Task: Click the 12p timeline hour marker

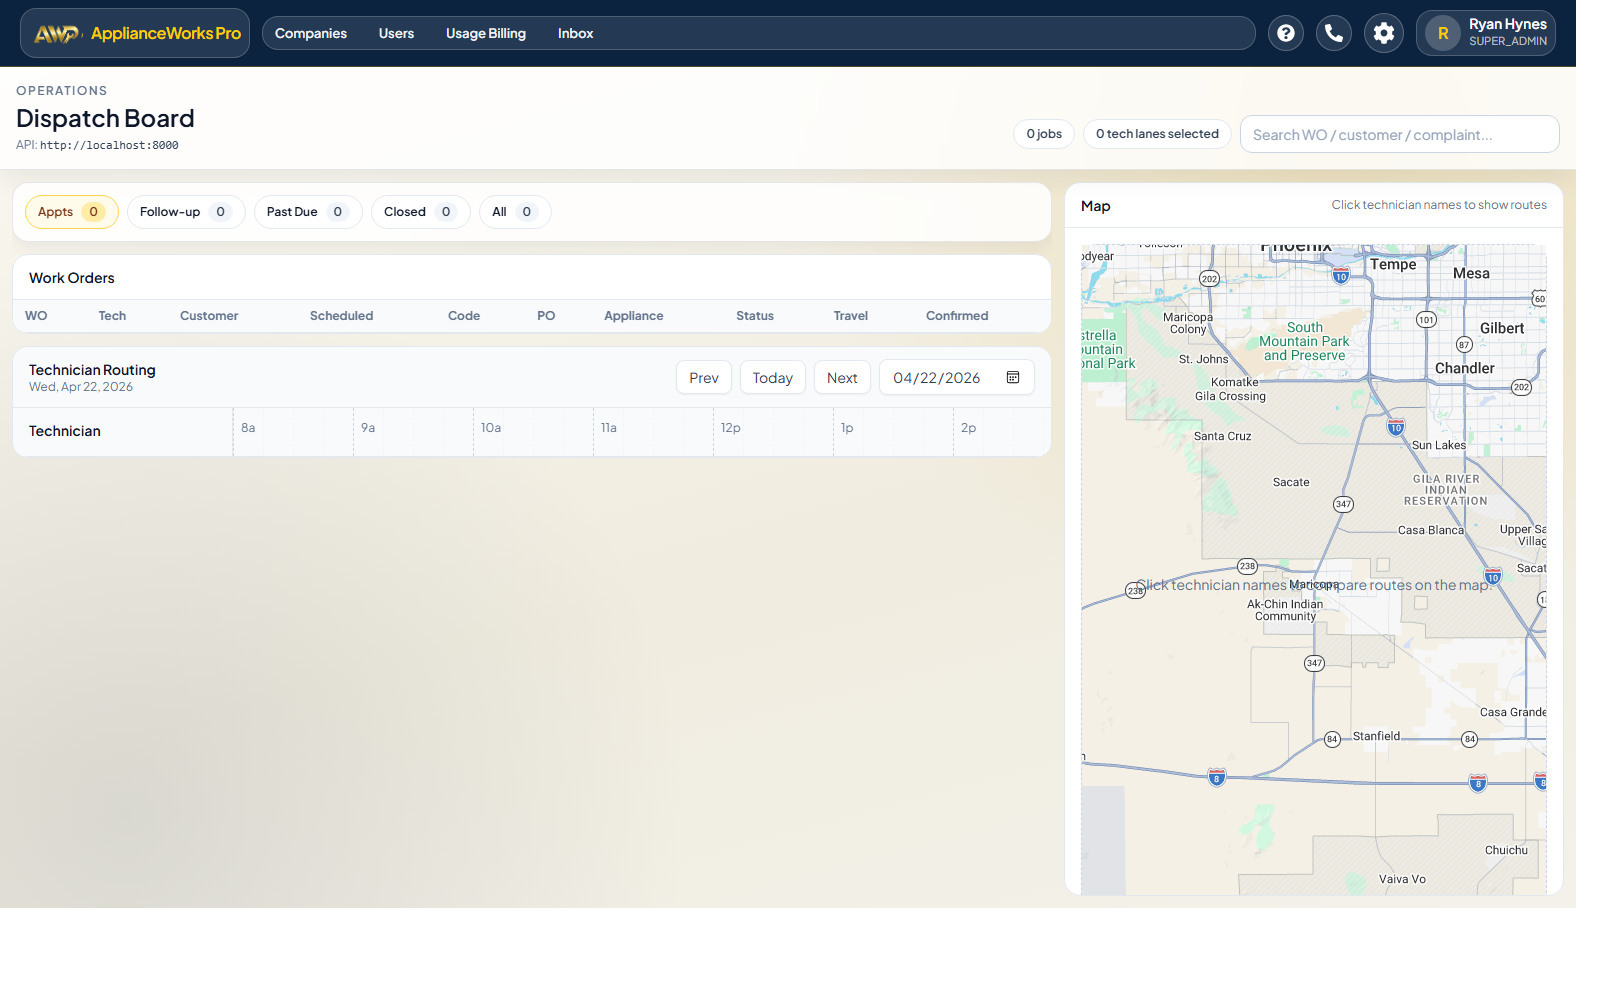Action: point(731,428)
